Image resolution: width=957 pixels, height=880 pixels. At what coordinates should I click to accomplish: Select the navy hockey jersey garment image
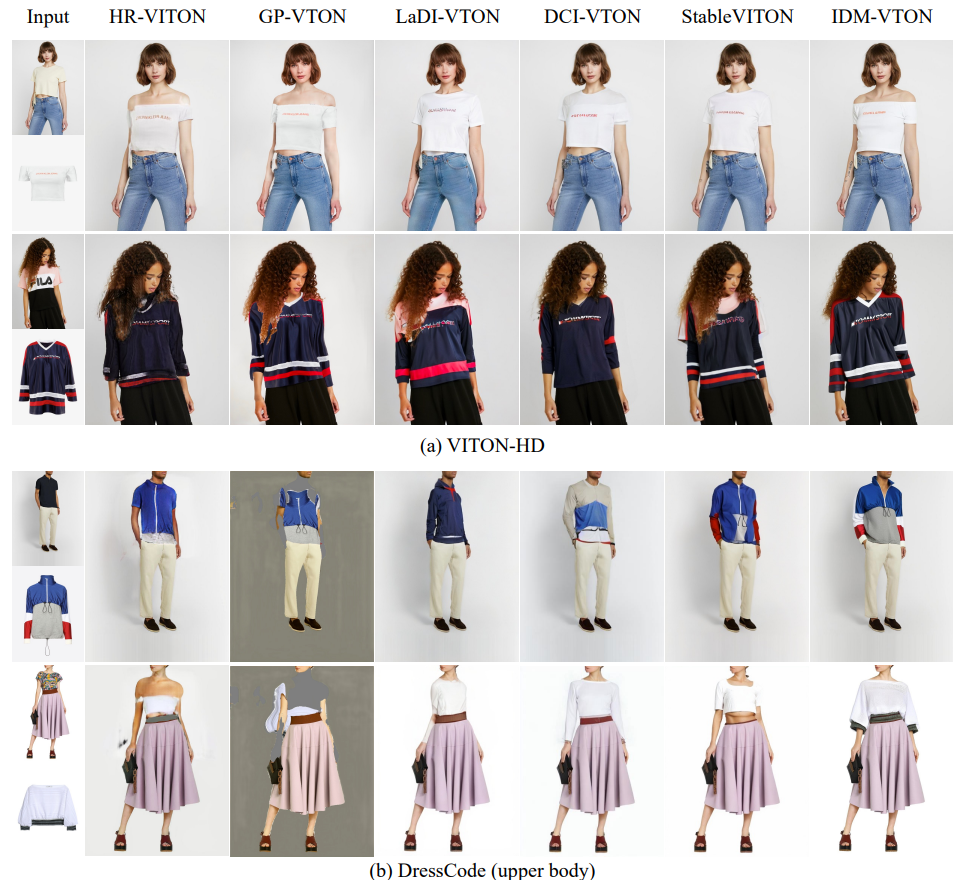pos(48,378)
